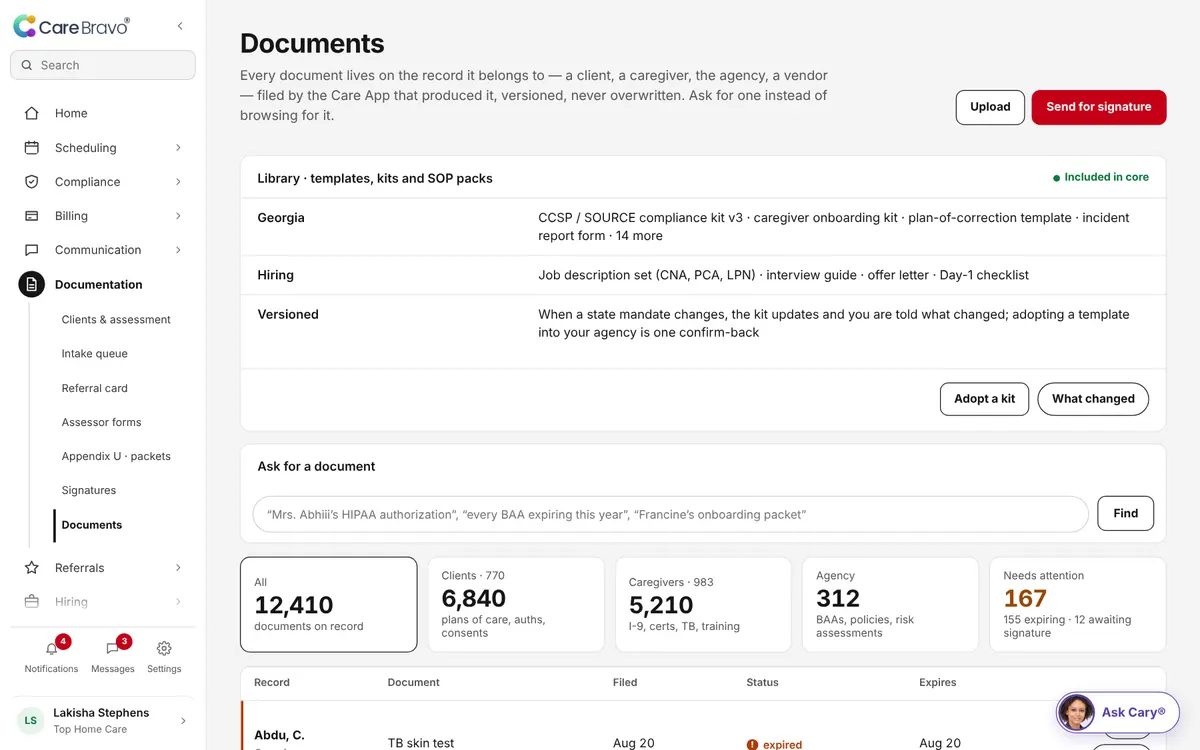Screen dimensions: 1200x750
Task: Click Send for signature button
Action: click(1099, 107)
